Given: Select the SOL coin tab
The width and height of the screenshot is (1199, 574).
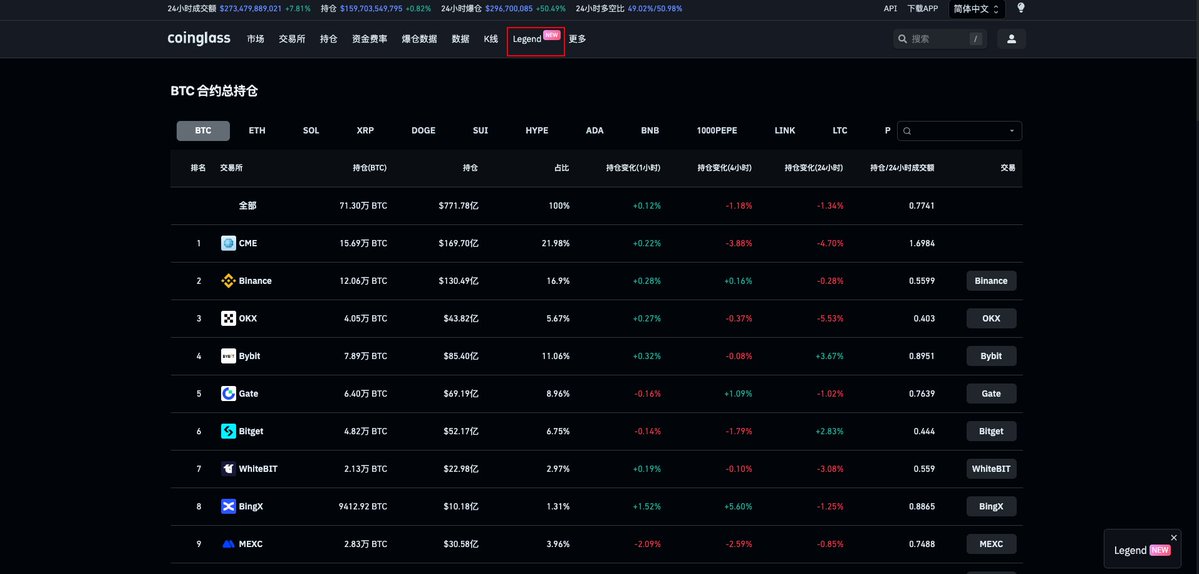Looking at the screenshot, I should (311, 131).
